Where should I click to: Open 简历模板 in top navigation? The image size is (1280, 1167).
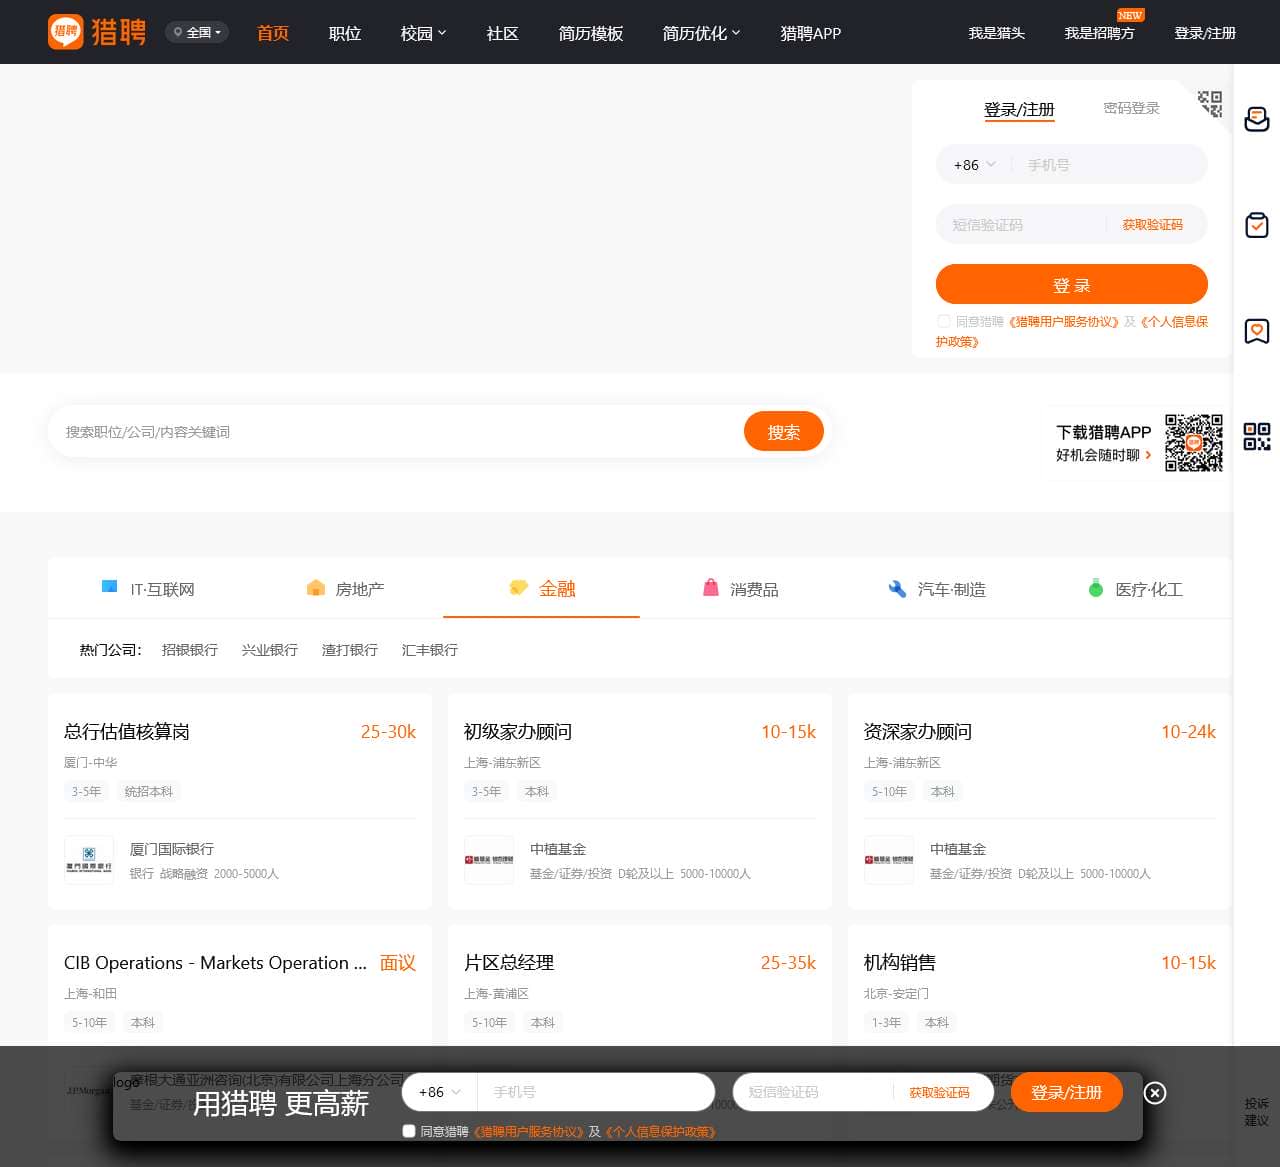(x=591, y=33)
